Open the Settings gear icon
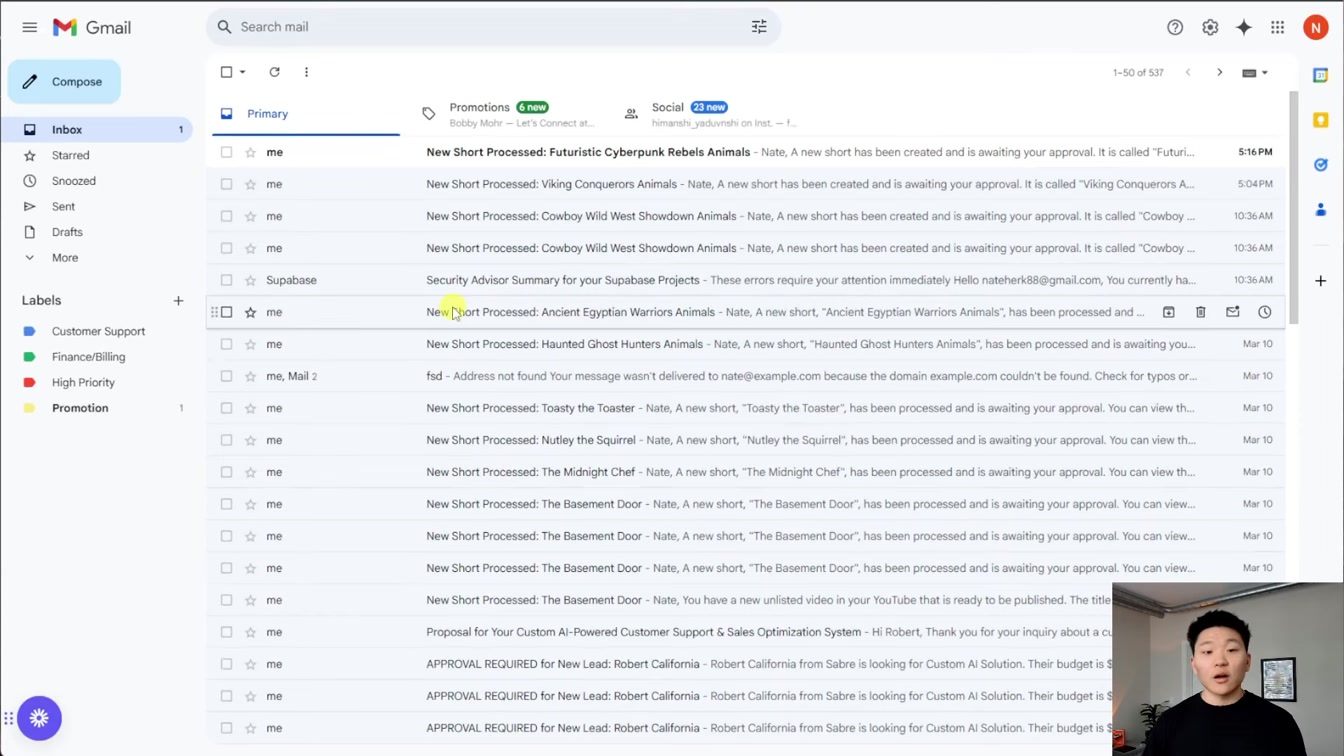Viewport: 1344px width, 756px height. tap(1210, 27)
